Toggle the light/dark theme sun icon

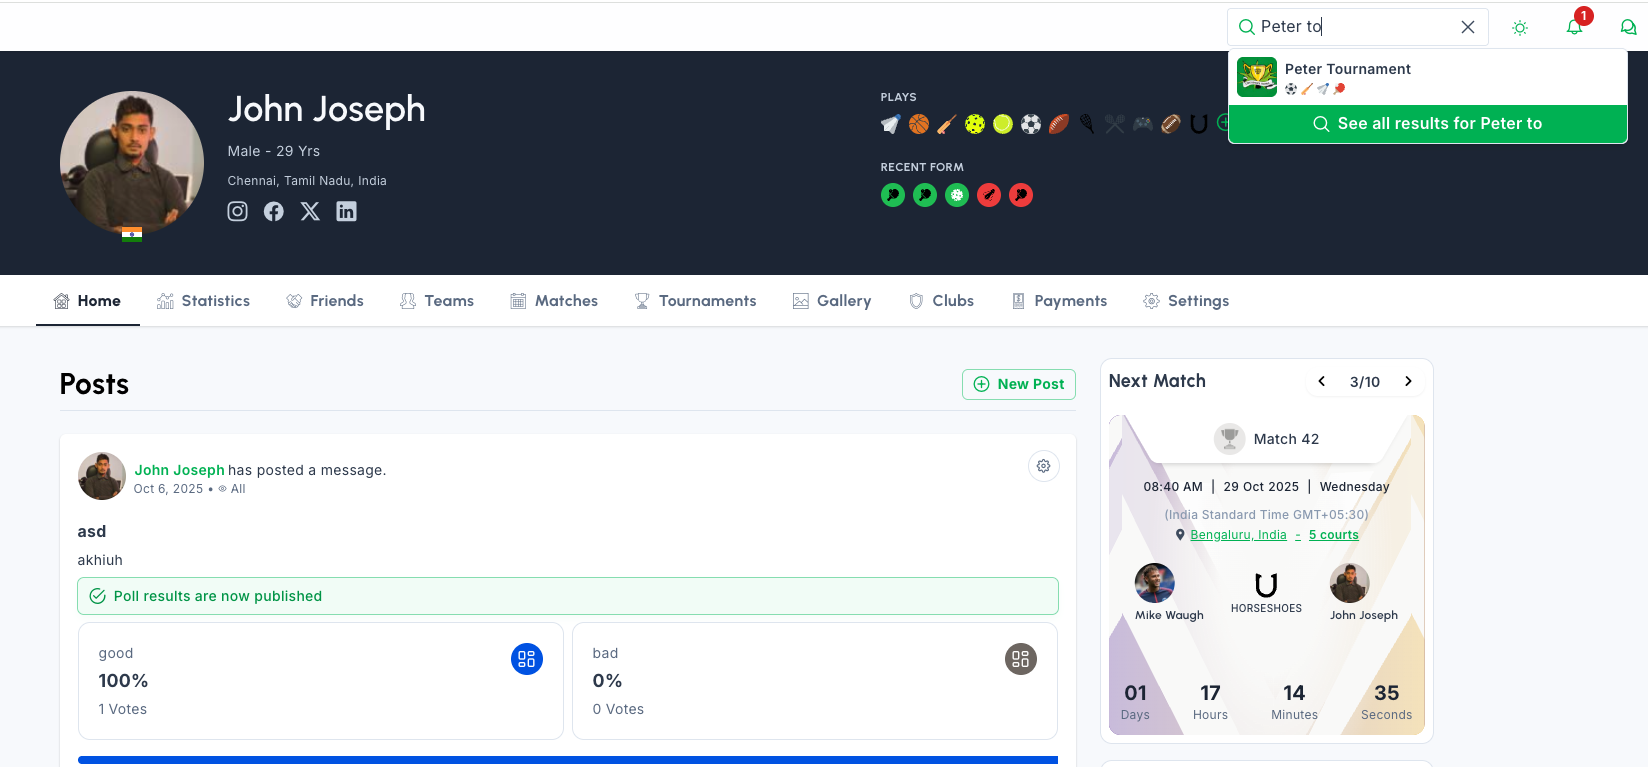[1520, 28]
